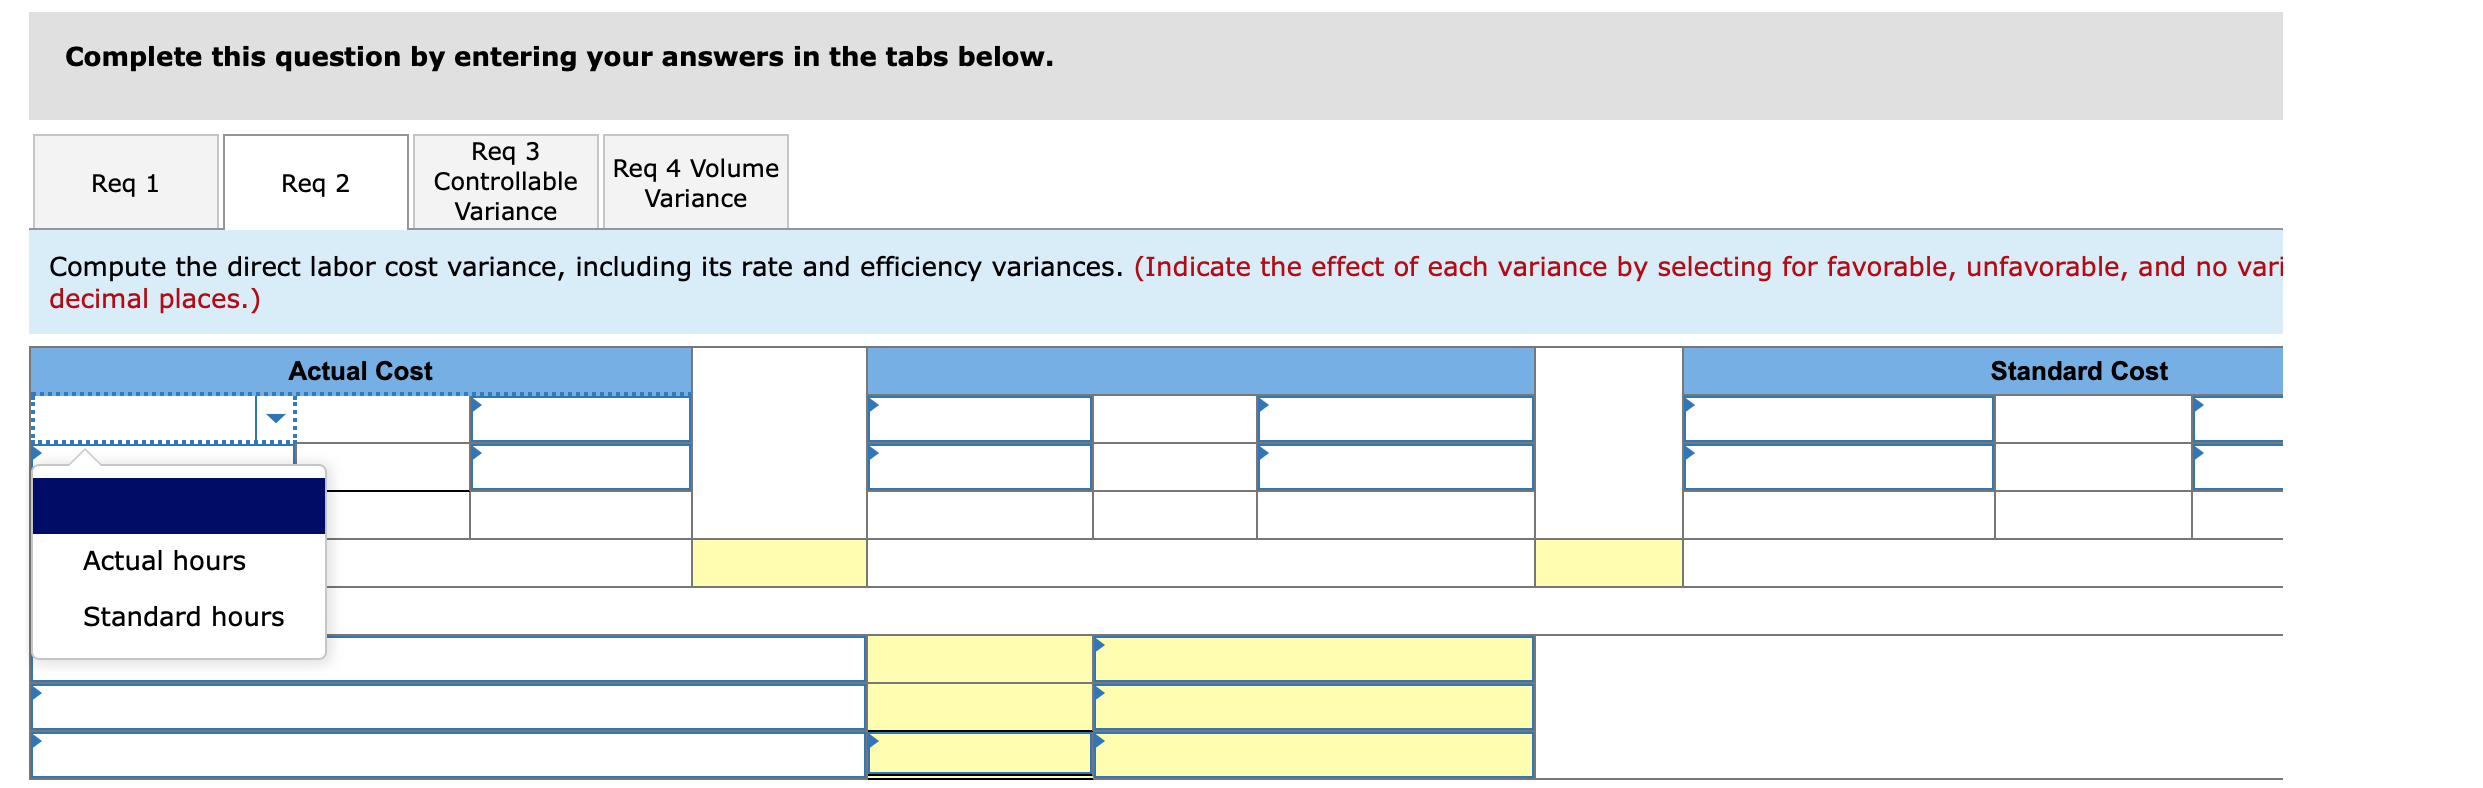Select the Actual Cost column header
Image resolution: width=2483 pixels, height=788 pixels.
(360, 370)
